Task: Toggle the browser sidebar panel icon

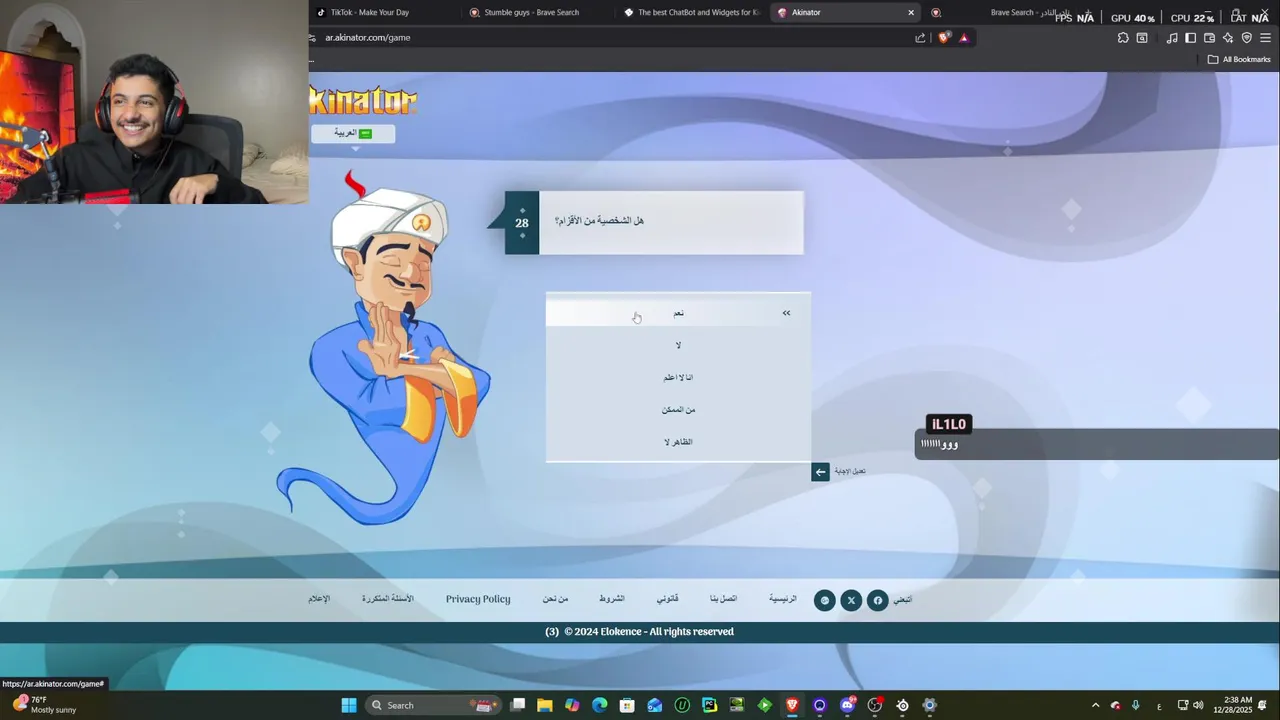Action: click(x=1191, y=38)
